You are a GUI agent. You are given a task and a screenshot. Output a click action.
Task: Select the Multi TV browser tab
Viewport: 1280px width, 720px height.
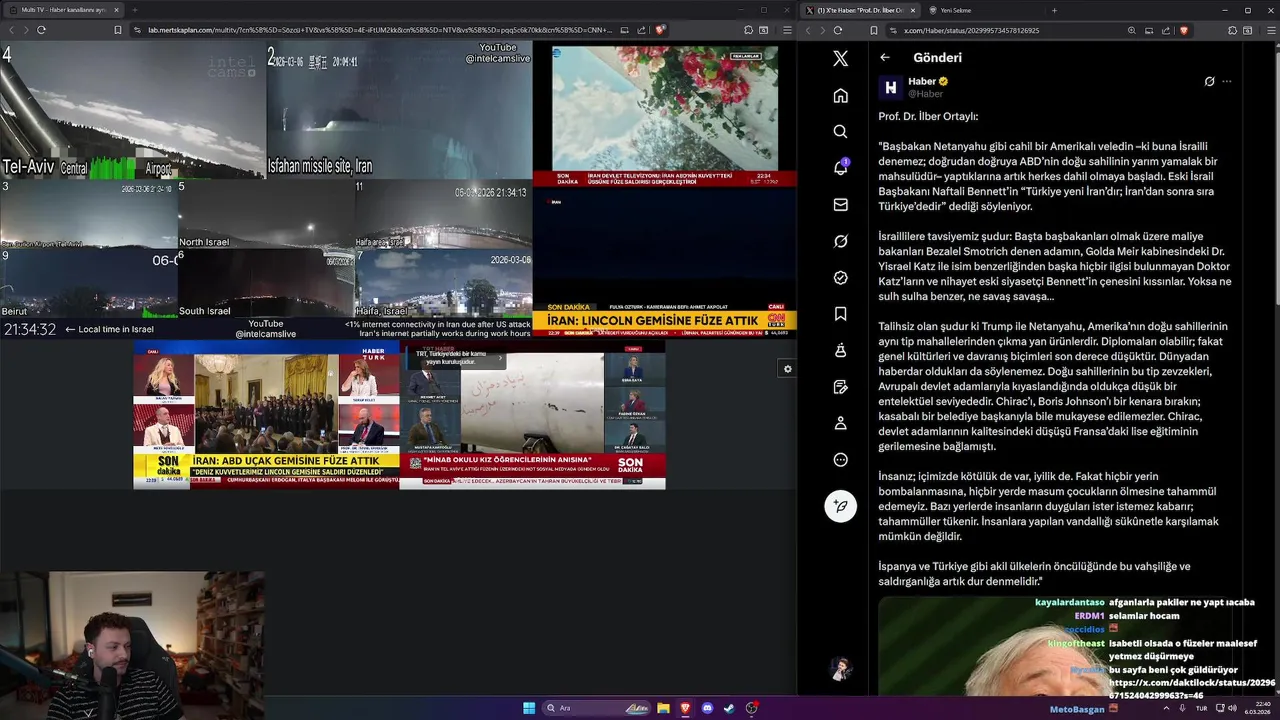(63, 10)
